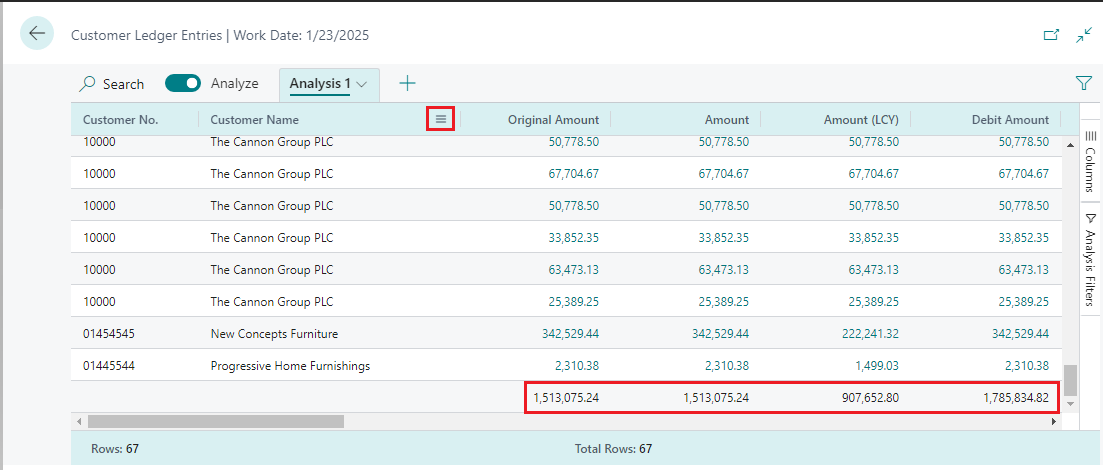Click the 1,785,834.82 Debit Amount total
The height and width of the screenshot is (470, 1103).
tap(1016, 398)
